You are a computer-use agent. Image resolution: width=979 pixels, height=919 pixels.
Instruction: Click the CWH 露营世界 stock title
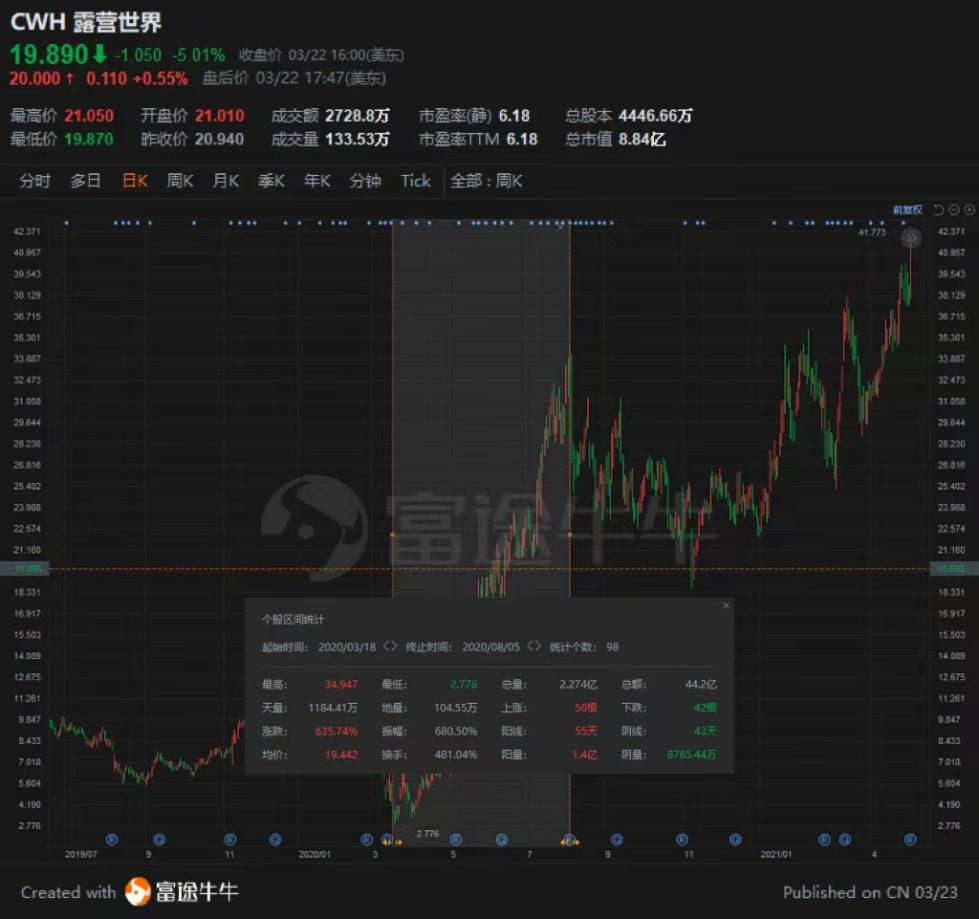(x=86, y=22)
